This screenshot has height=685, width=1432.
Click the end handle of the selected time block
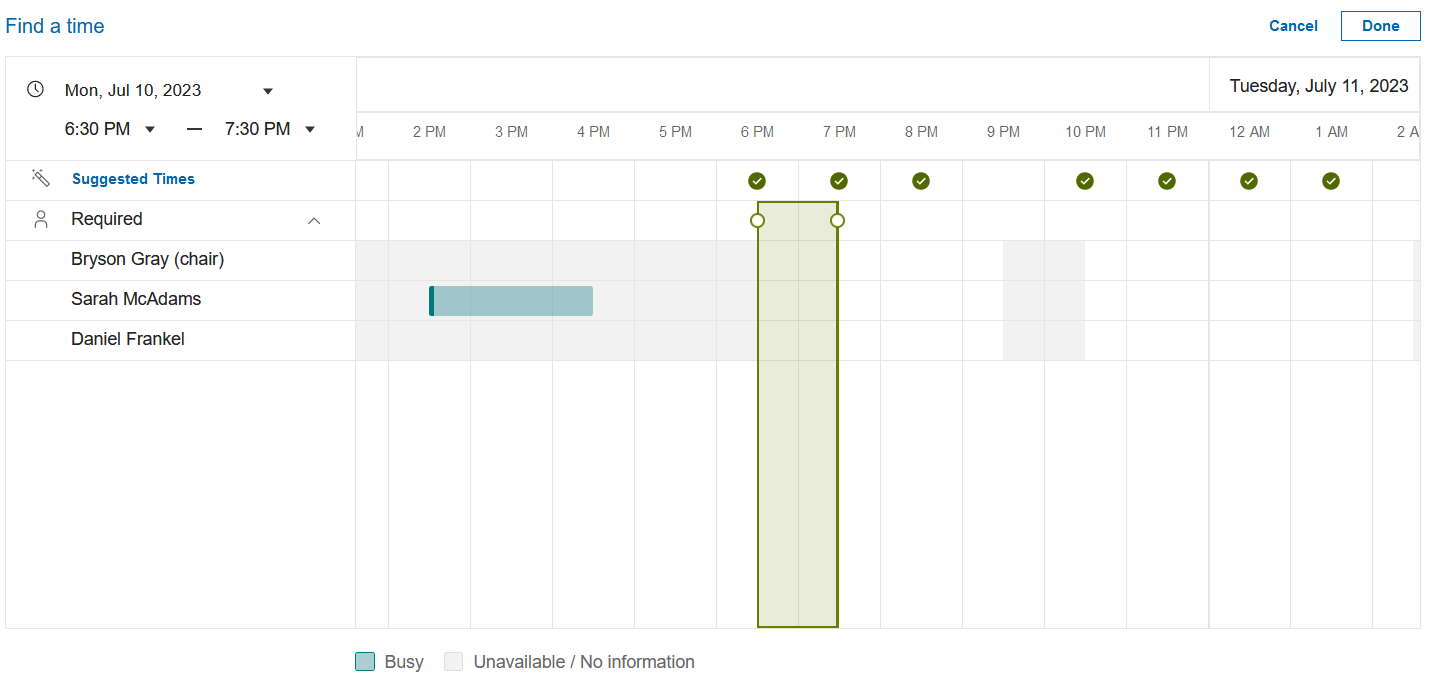click(x=838, y=220)
